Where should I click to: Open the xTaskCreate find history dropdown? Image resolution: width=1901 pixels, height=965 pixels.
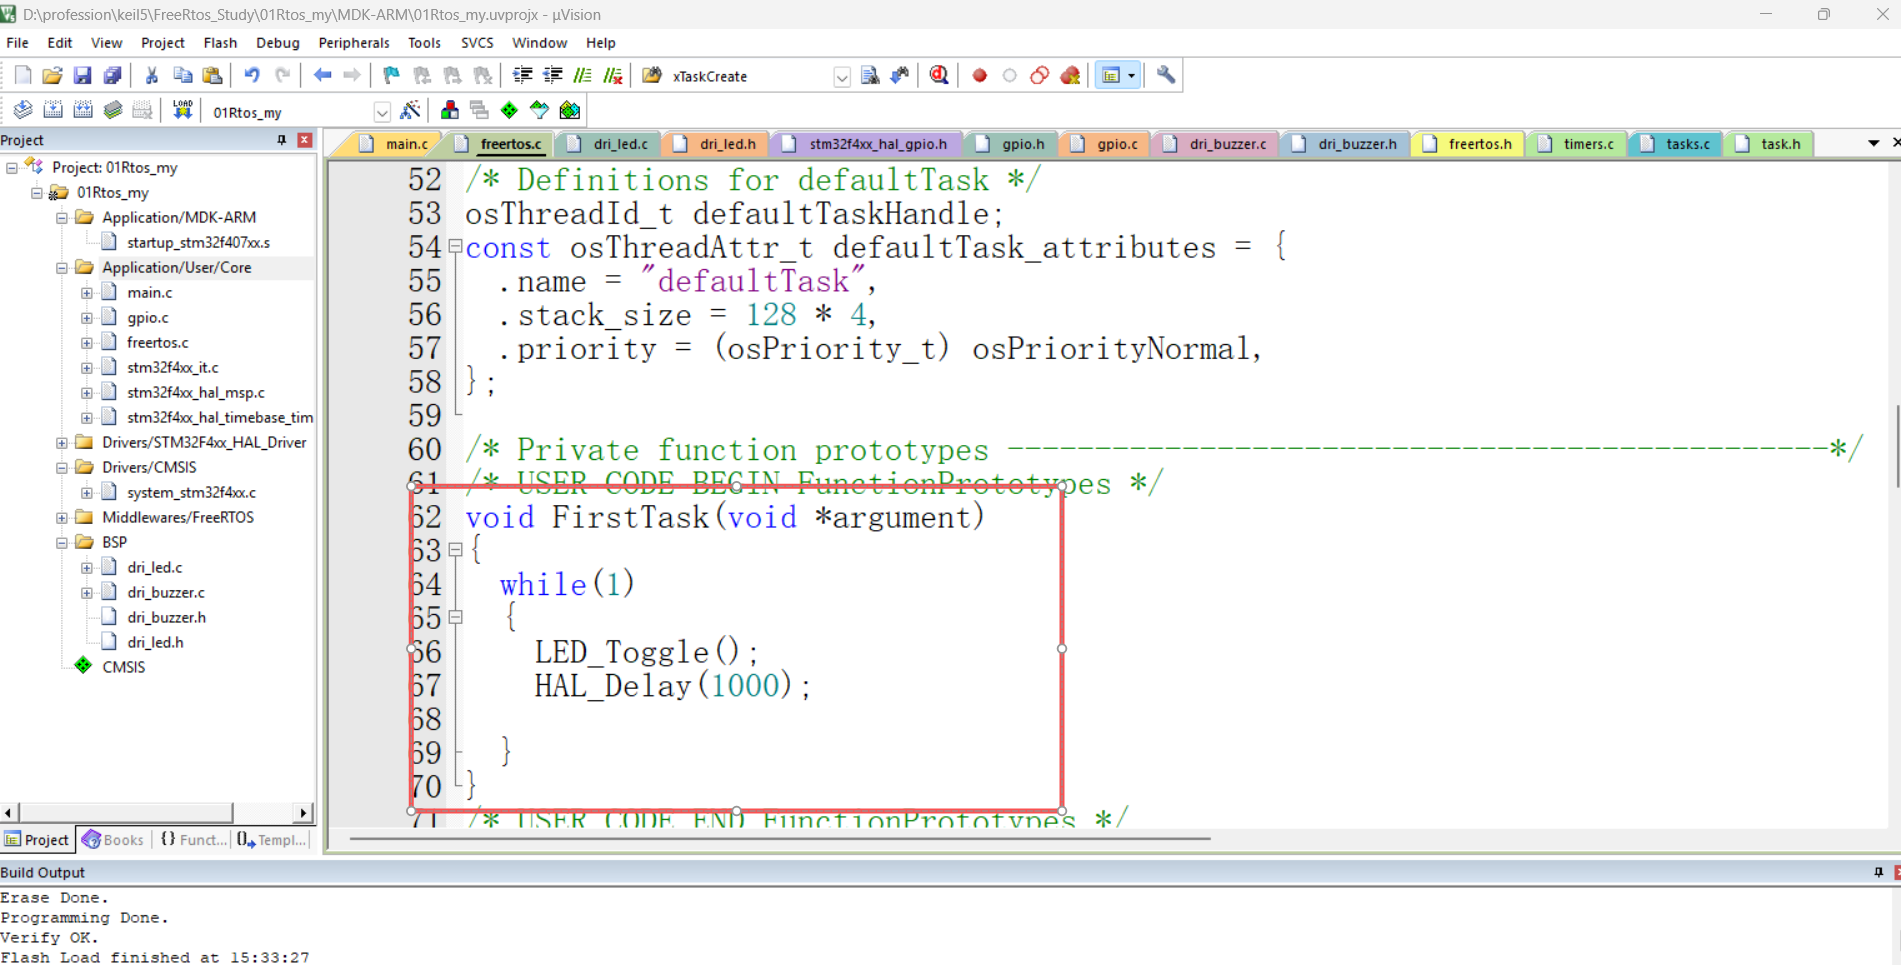pyautogui.click(x=842, y=77)
